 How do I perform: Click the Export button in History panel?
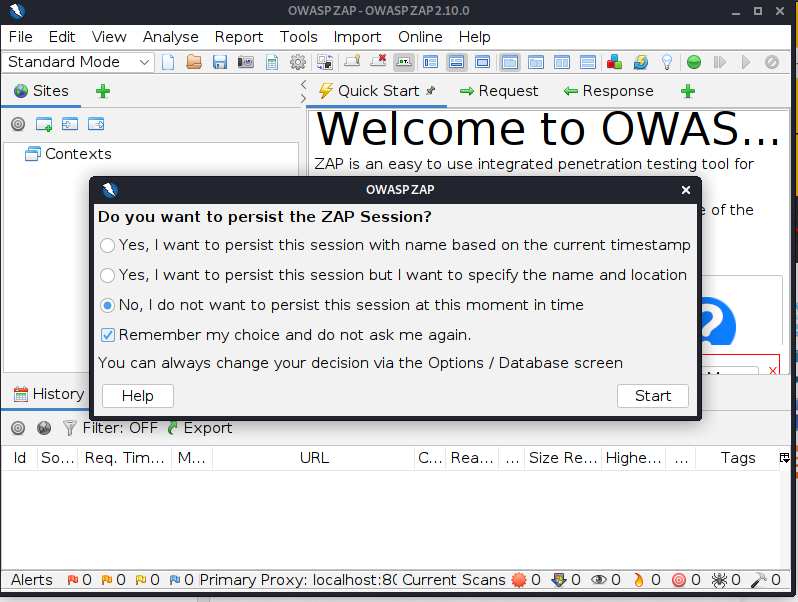coord(200,428)
